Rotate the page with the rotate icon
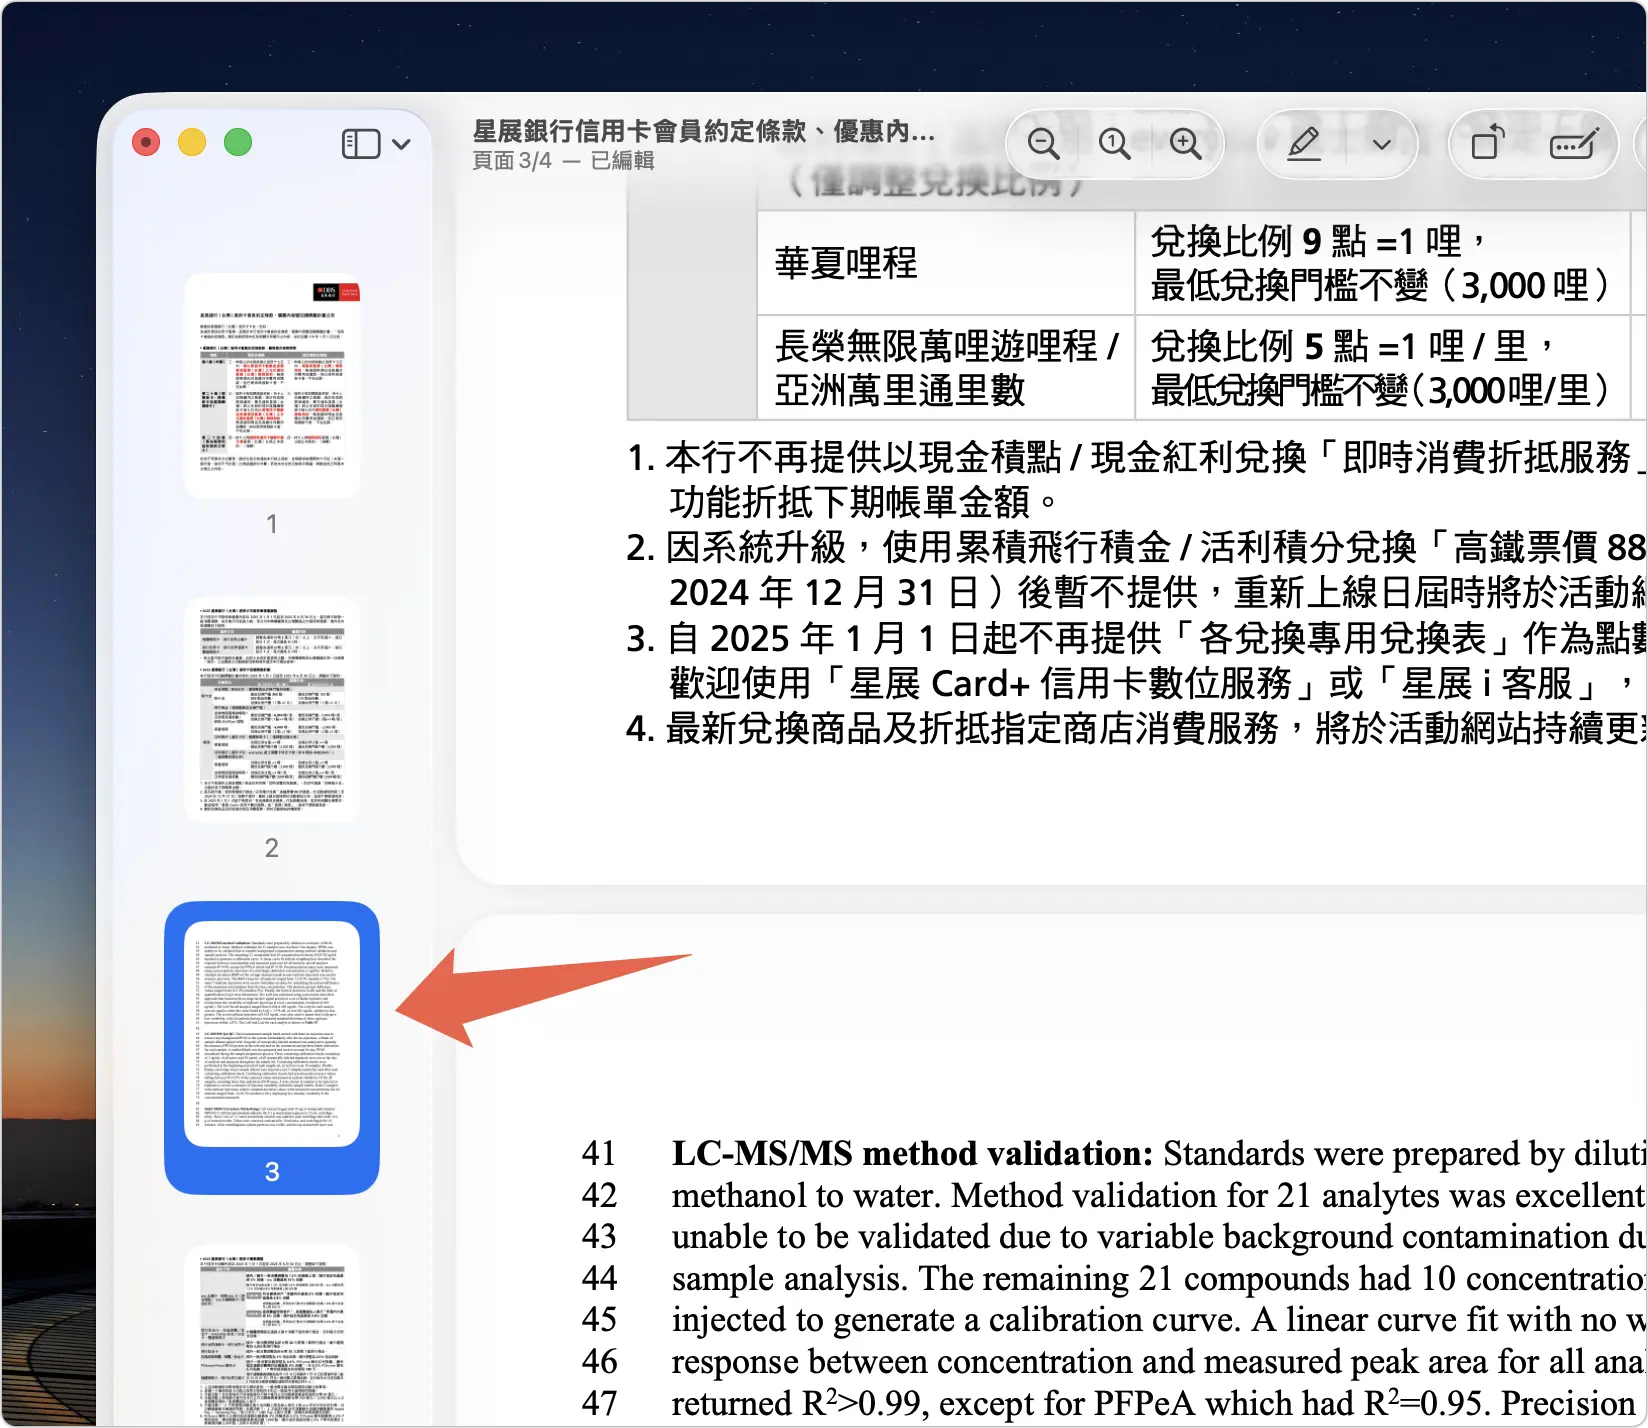This screenshot has width=1648, height=1428. 1487,142
